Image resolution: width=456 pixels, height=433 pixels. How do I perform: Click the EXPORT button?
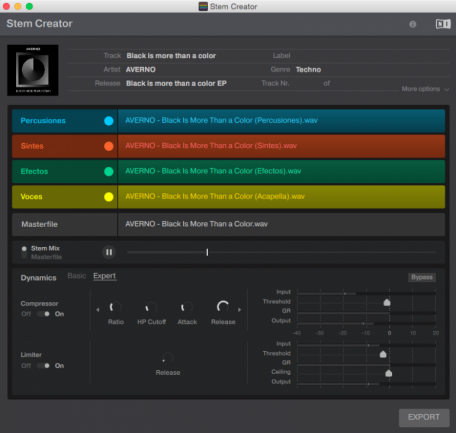[424, 417]
